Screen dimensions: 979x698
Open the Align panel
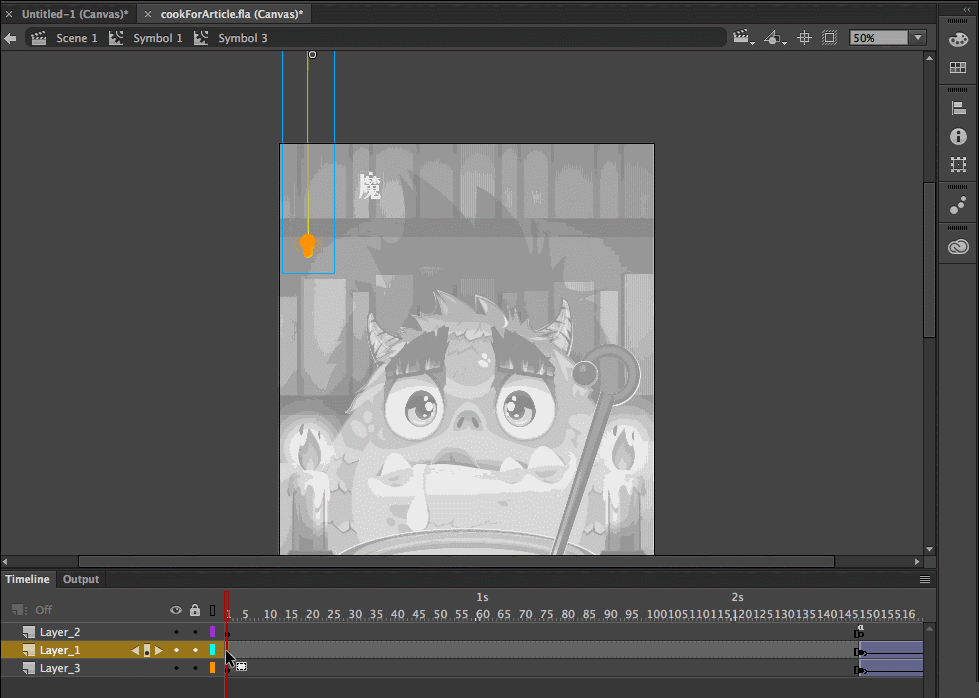pyautogui.click(x=958, y=108)
